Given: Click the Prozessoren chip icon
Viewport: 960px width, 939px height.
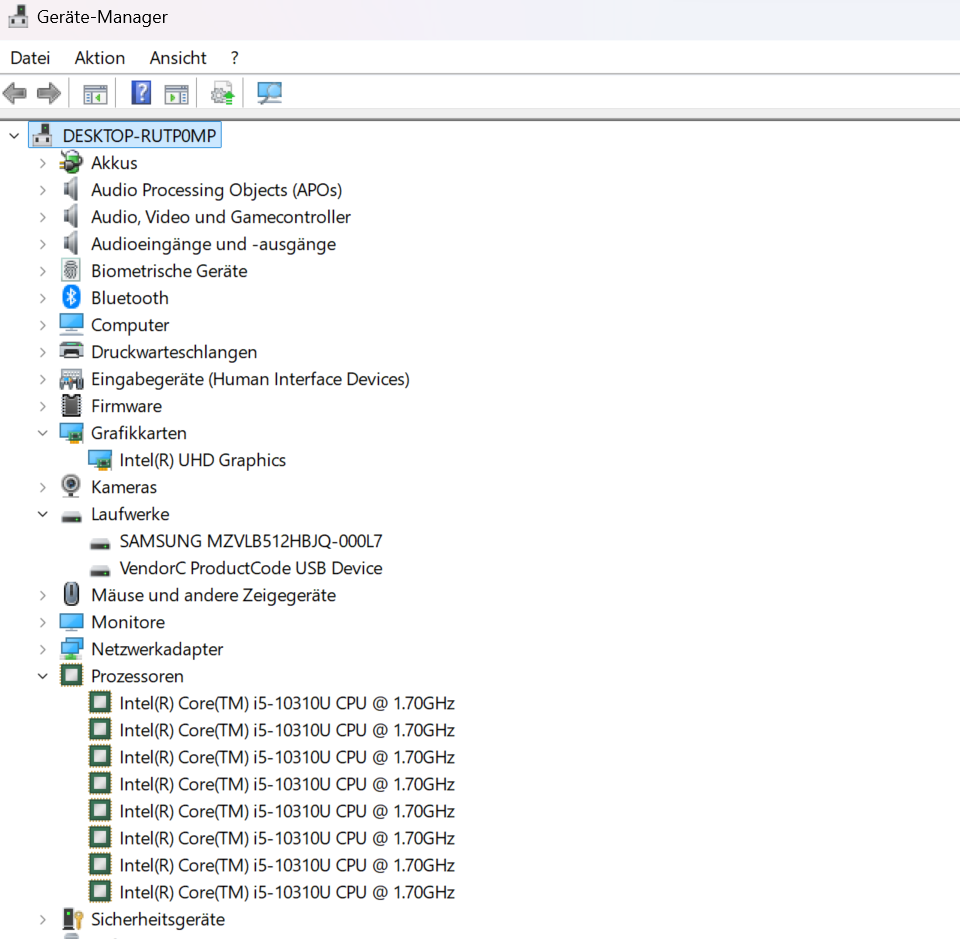Looking at the screenshot, I should pyautogui.click(x=71, y=675).
